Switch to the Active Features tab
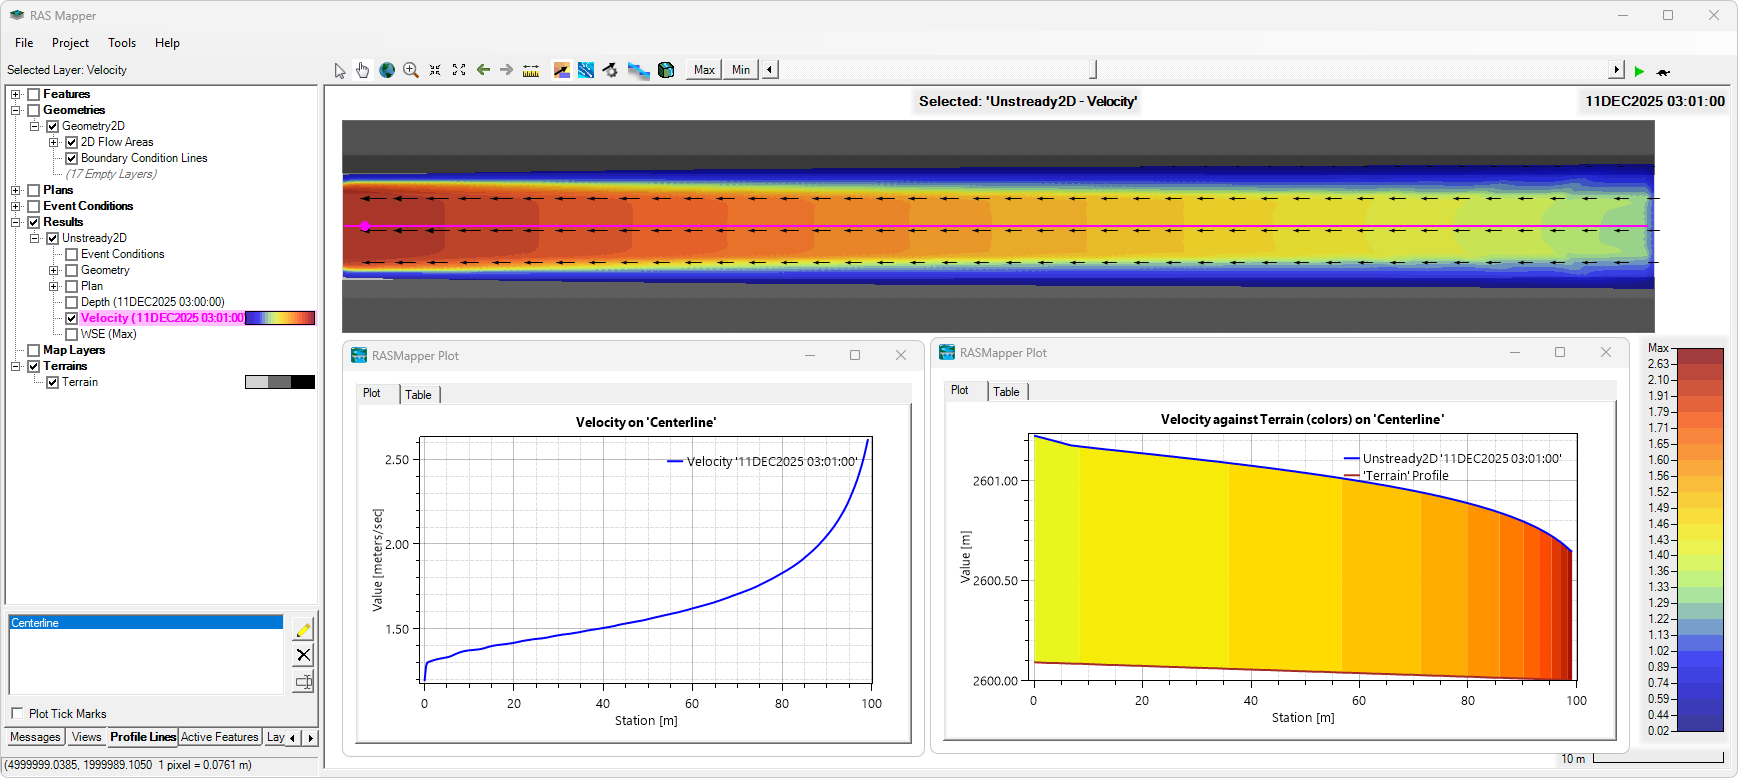This screenshot has width=1738, height=778. tap(220, 737)
